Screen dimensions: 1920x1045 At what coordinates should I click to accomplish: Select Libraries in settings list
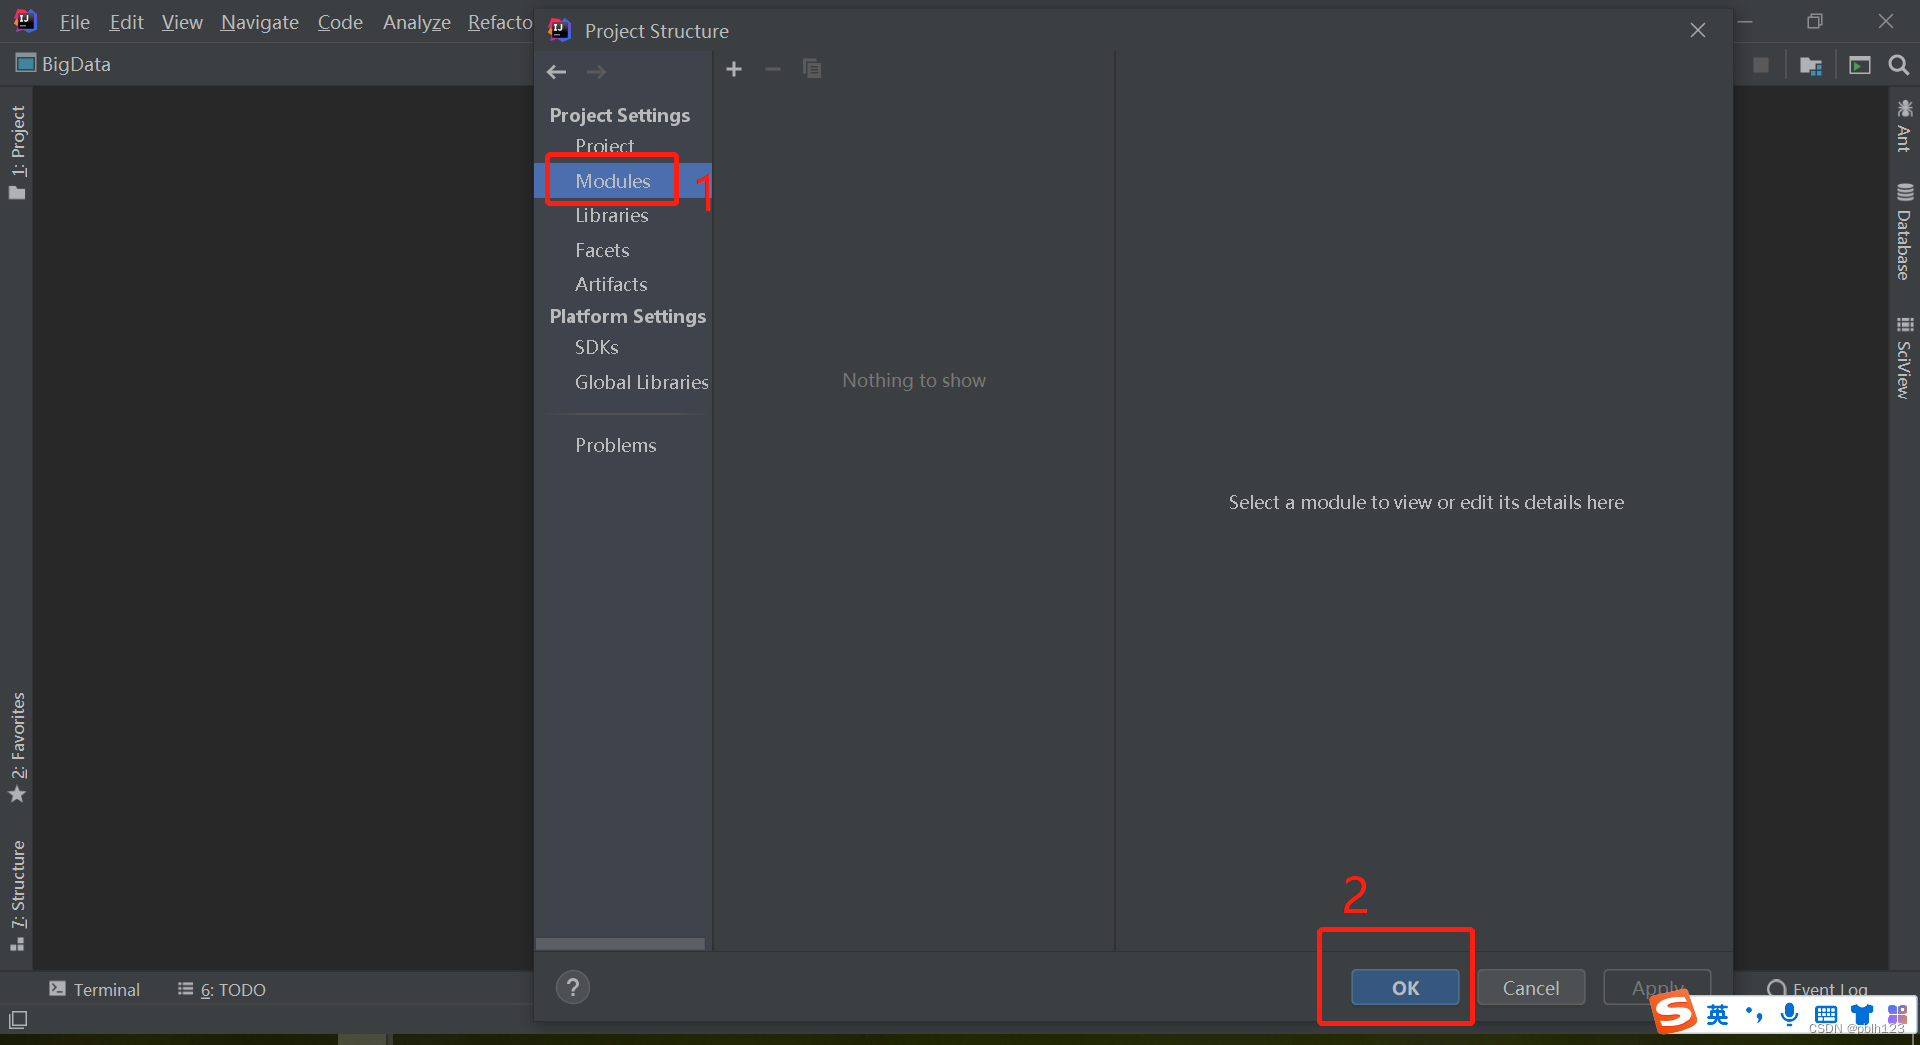pos(611,215)
